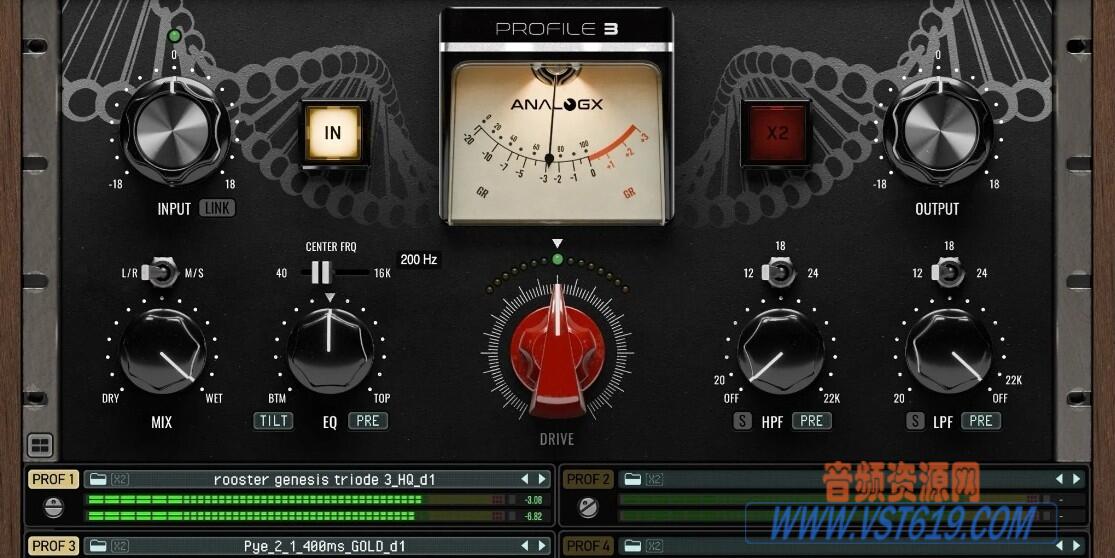Click the CENTER FRQ slider handle
The width and height of the screenshot is (1115, 558).
[x=321, y=272]
